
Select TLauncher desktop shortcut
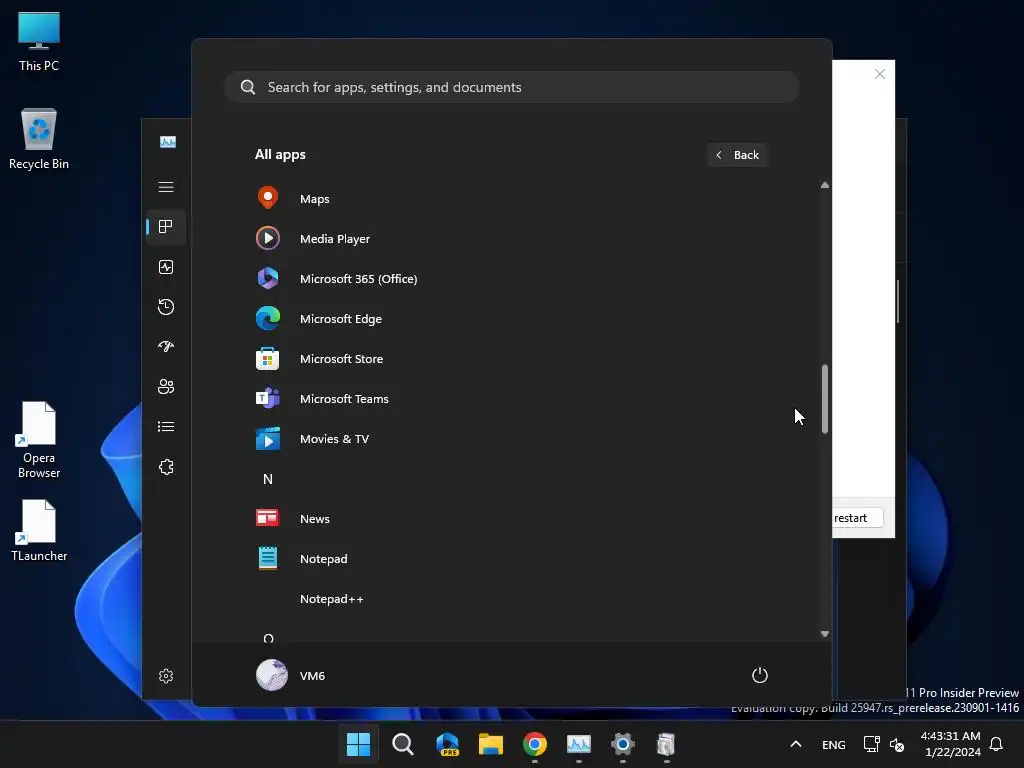[39, 531]
